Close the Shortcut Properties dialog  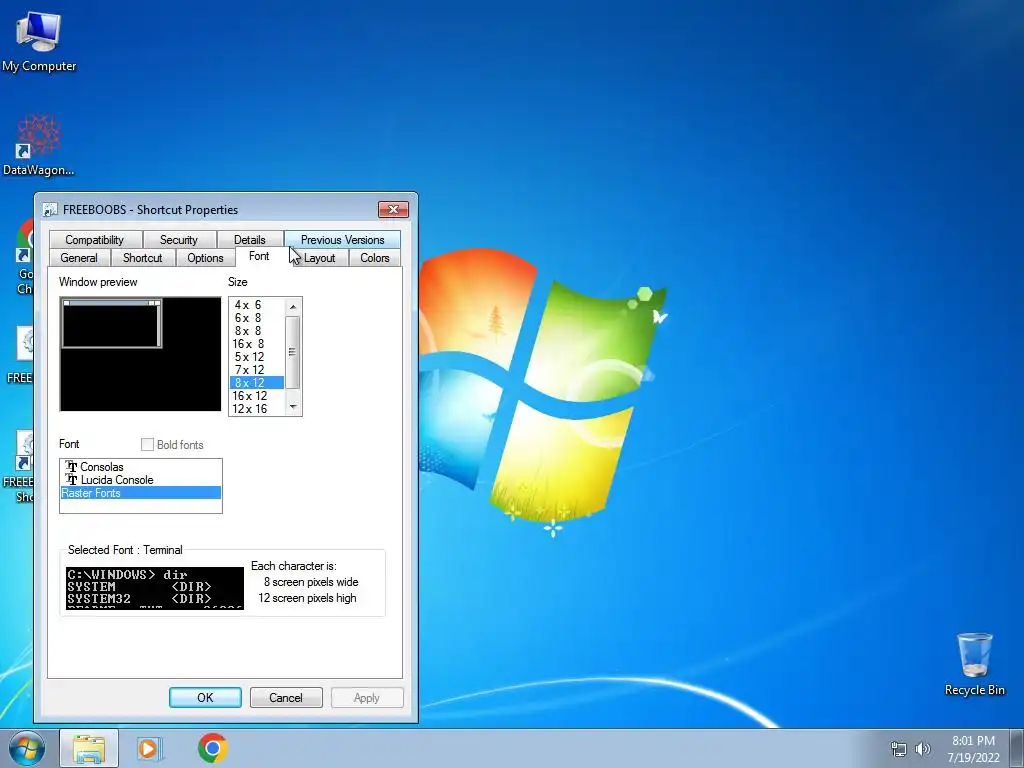coord(393,209)
